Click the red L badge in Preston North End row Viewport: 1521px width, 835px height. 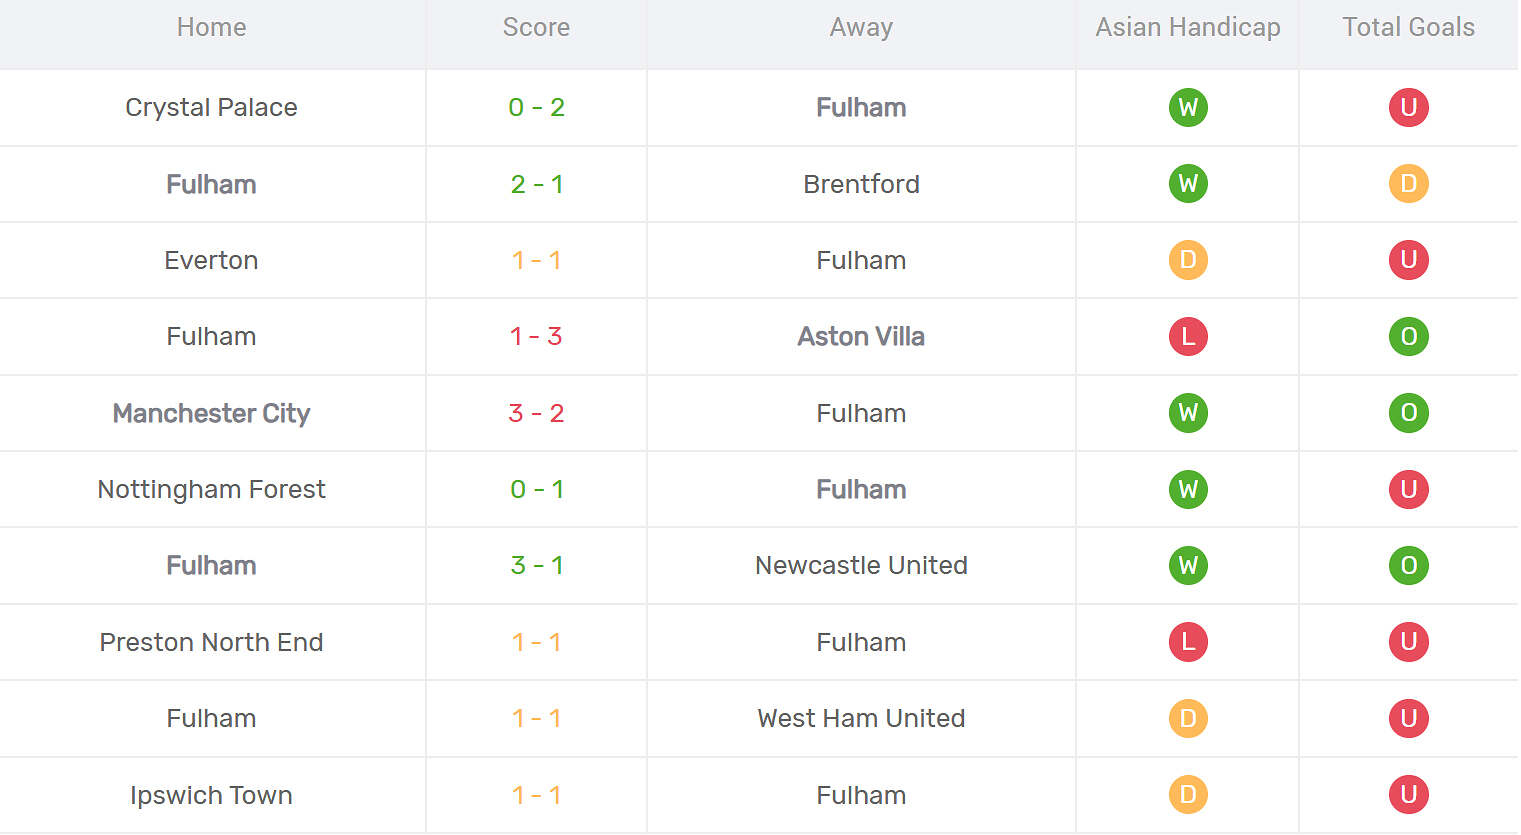click(x=1188, y=642)
